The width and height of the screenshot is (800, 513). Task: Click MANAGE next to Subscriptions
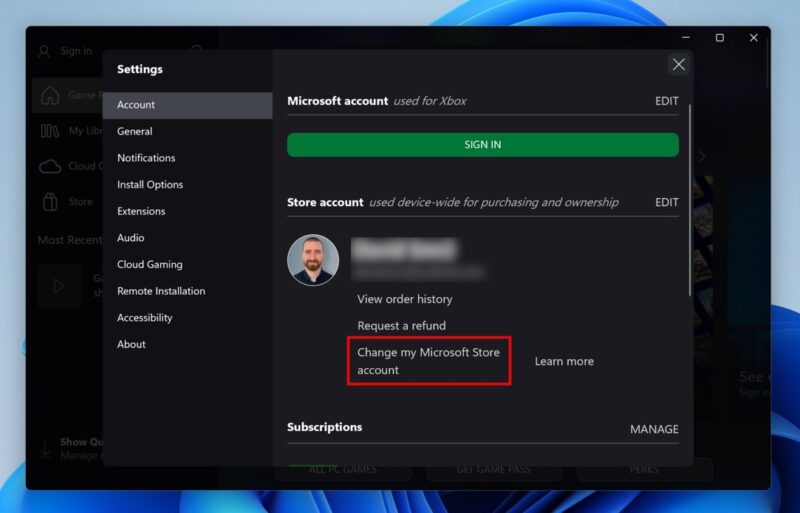(x=654, y=429)
